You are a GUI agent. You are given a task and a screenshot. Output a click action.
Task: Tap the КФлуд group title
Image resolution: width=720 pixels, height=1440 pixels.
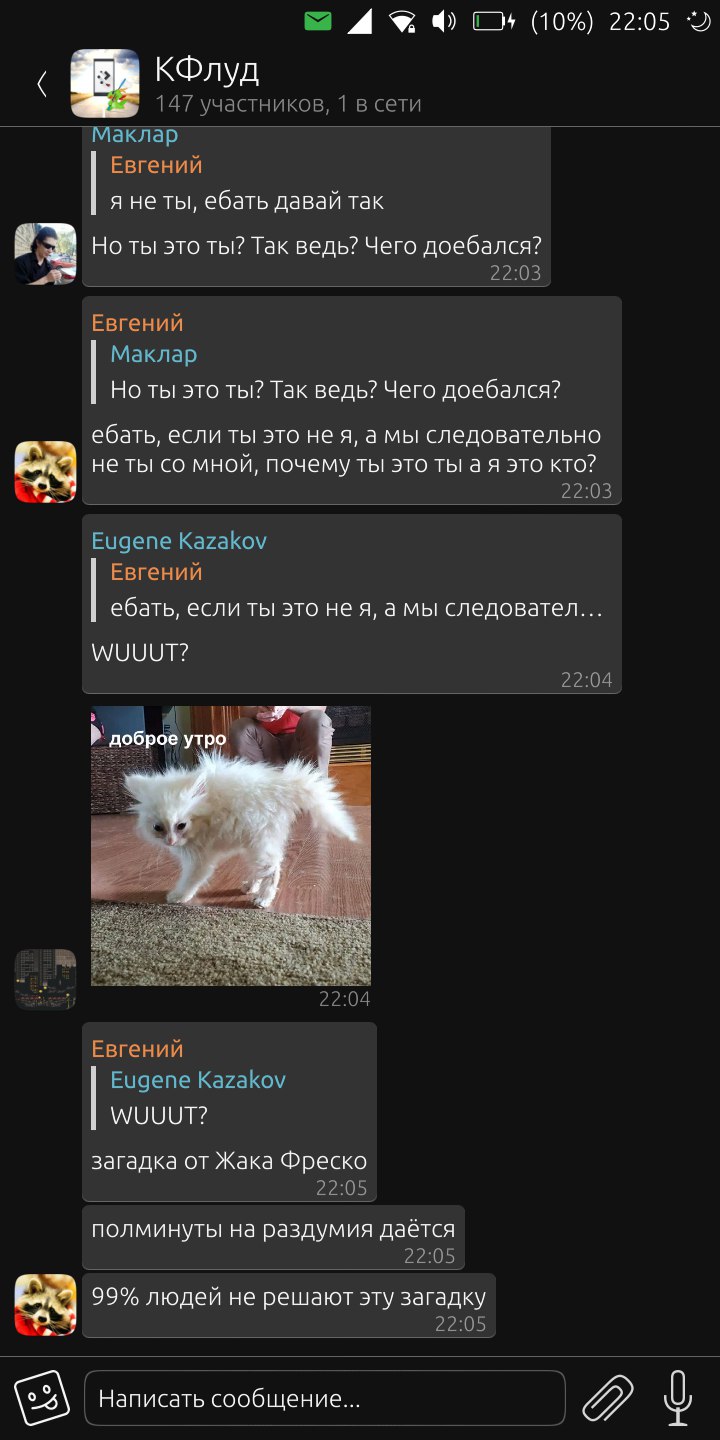tap(206, 69)
